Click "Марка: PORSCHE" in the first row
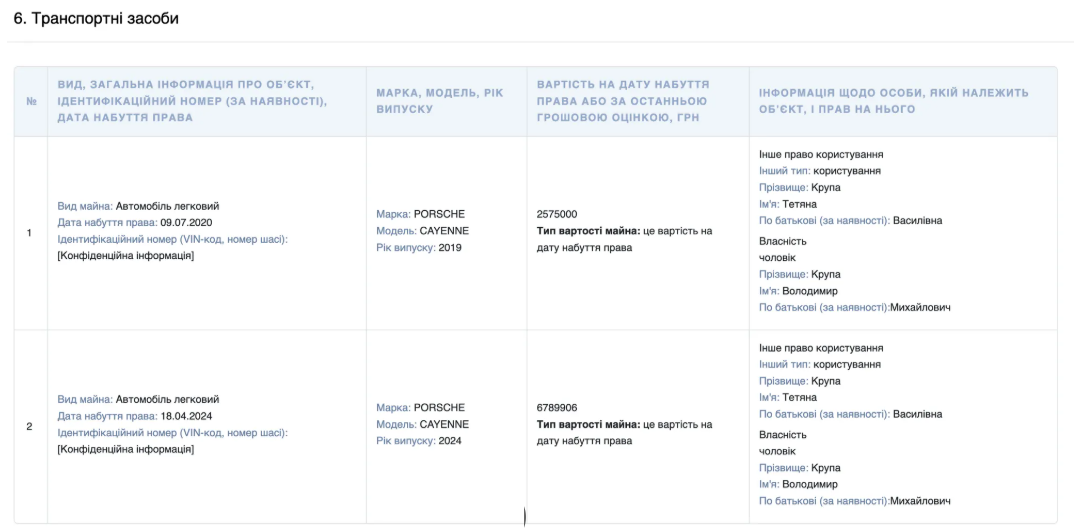Viewport: 1080px width, 530px height. point(420,214)
